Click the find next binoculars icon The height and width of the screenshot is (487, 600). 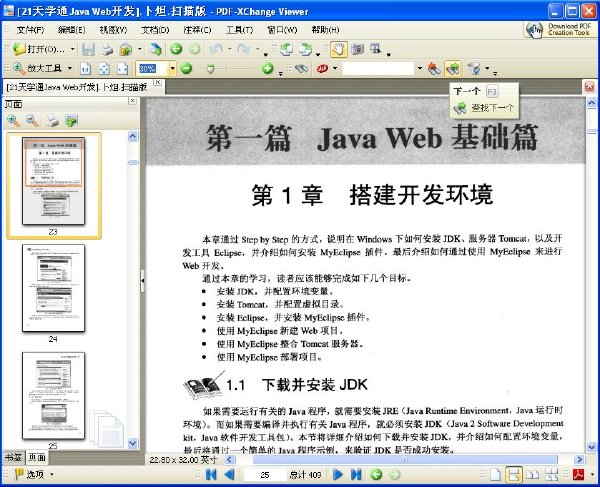(x=452, y=68)
